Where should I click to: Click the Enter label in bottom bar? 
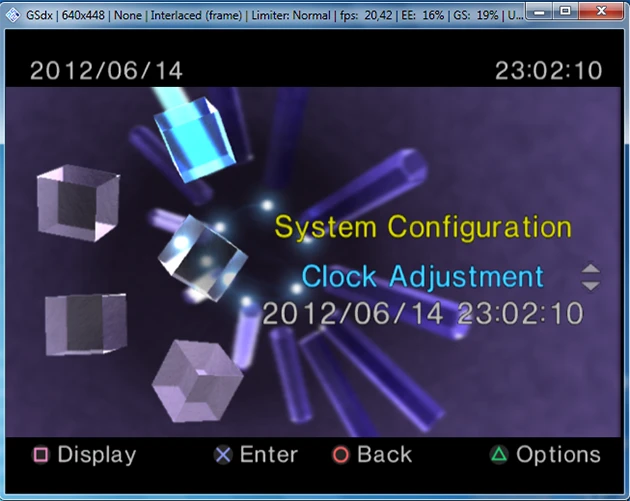(268, 455)
